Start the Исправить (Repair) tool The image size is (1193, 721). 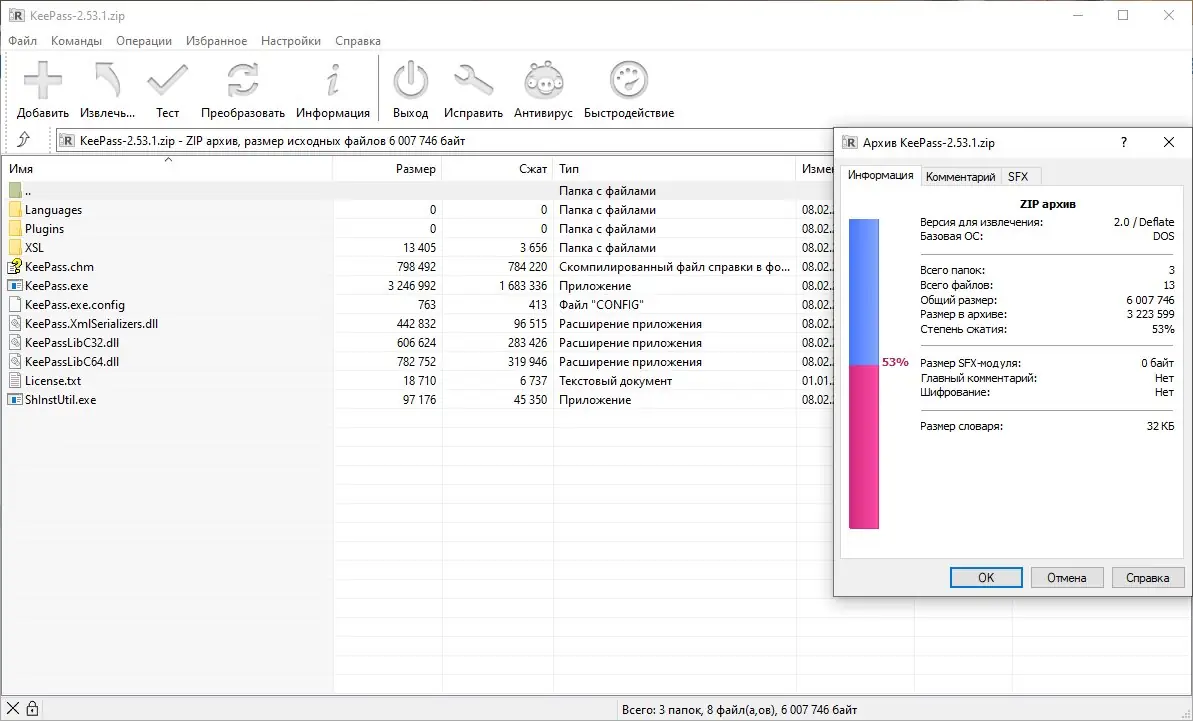click(473, 80)
